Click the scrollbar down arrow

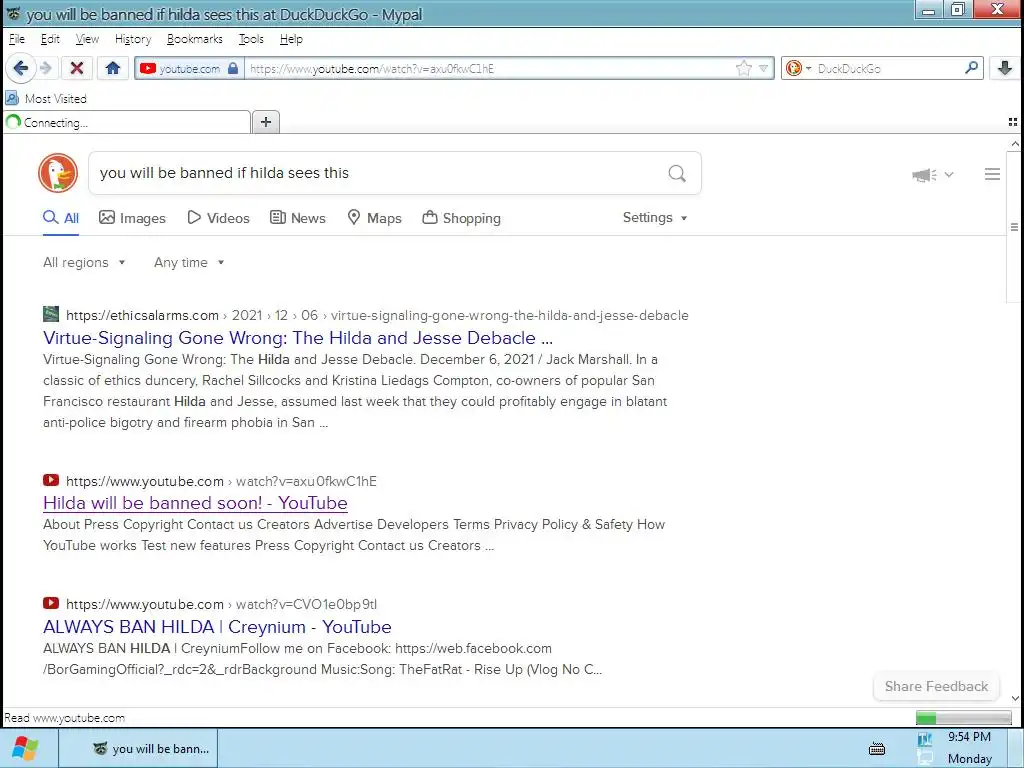pyautogui.click(x=1014, y=698)
